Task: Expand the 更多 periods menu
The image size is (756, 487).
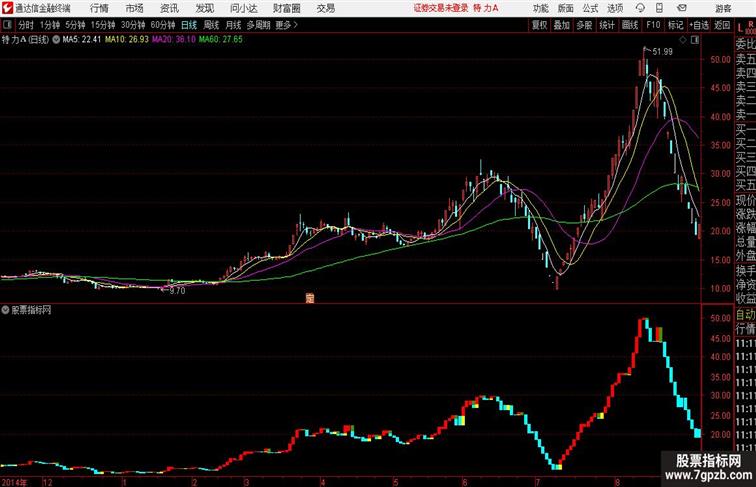Action: (x=286, y=25)
